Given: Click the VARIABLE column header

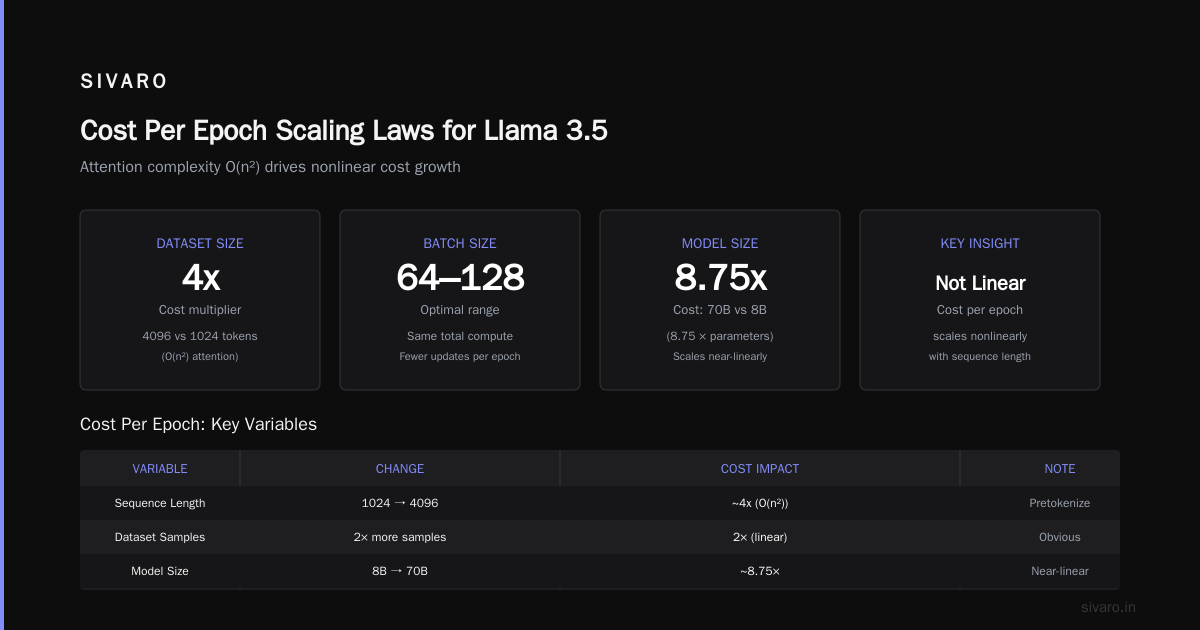Looking at the screenshot, I should click(x=160, y=468).
